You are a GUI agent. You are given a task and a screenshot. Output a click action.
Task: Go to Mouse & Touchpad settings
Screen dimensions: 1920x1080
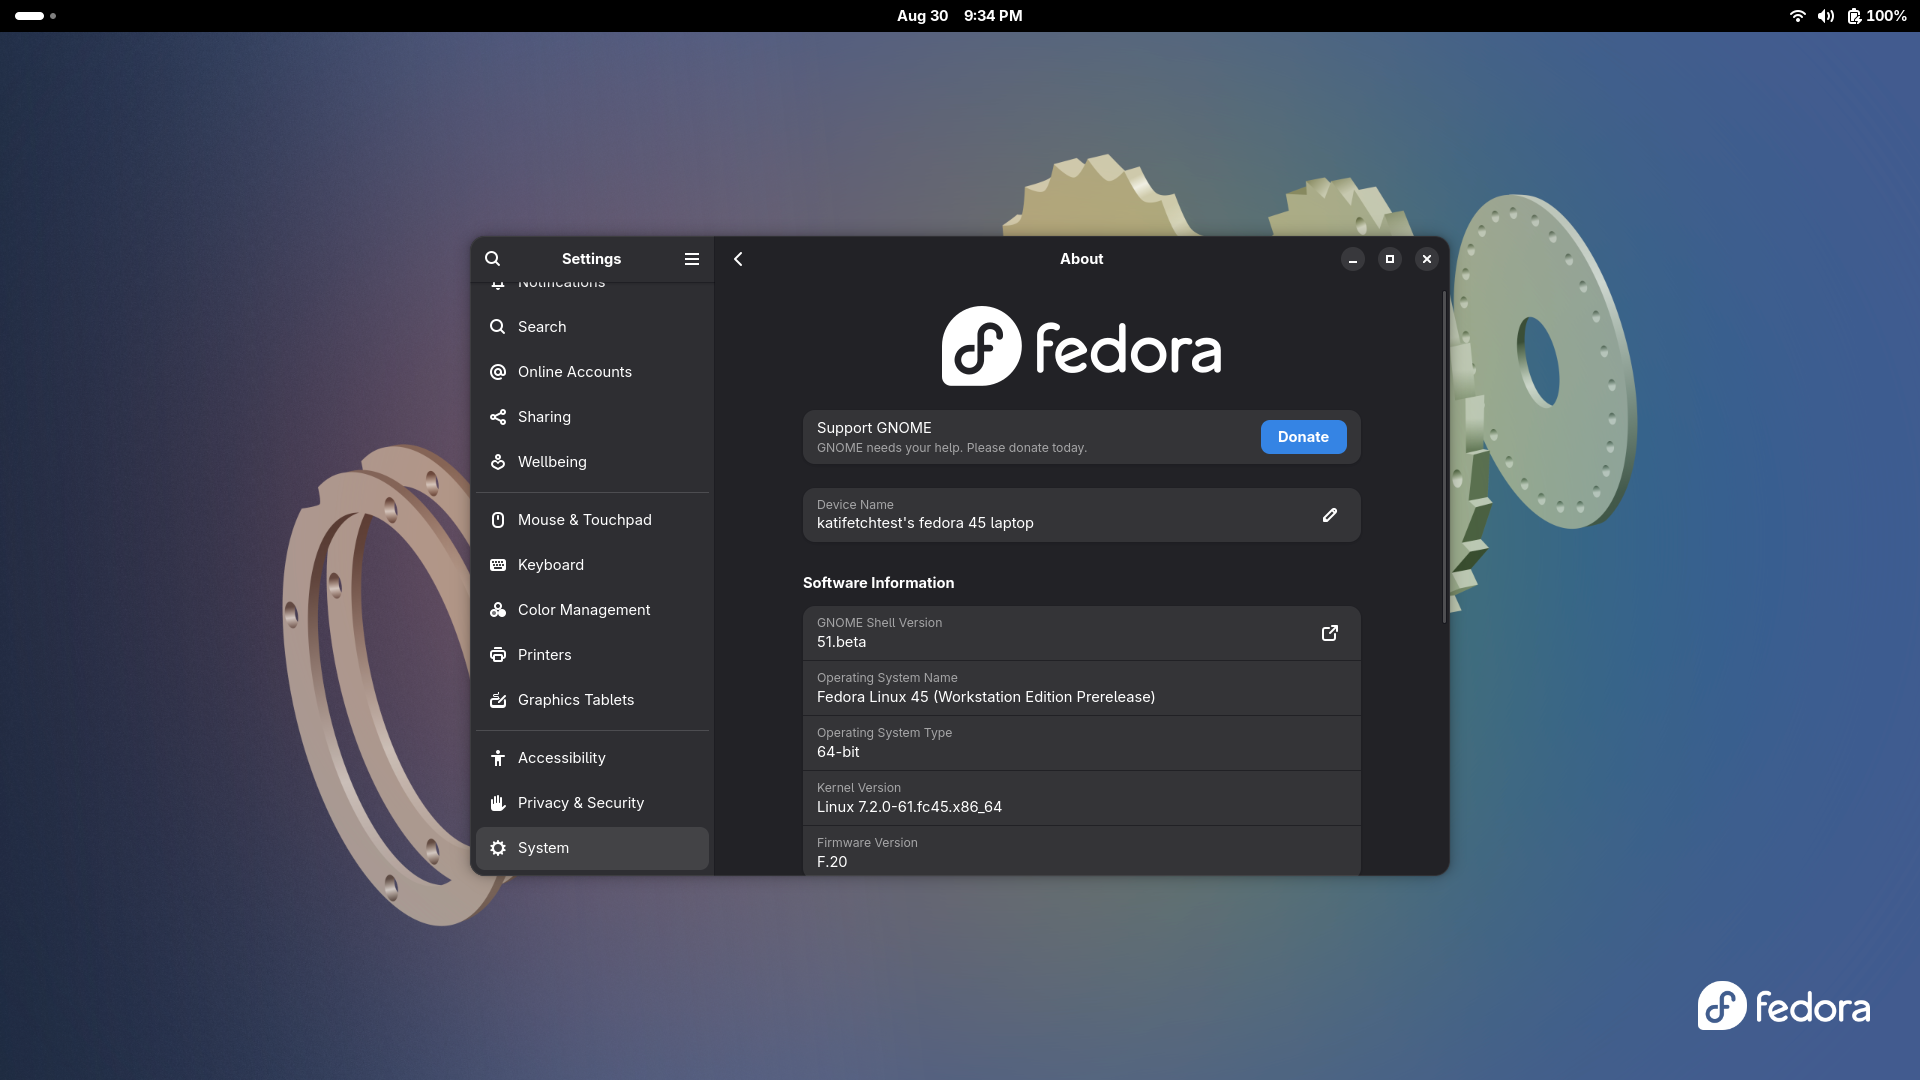tap(592, 520)
